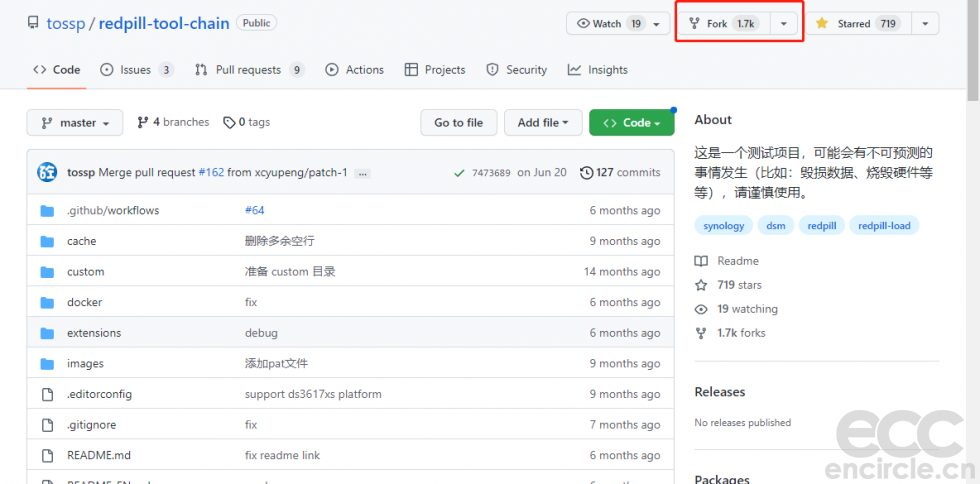
Task: Open the .gitignore file
Action: [91, 425]
